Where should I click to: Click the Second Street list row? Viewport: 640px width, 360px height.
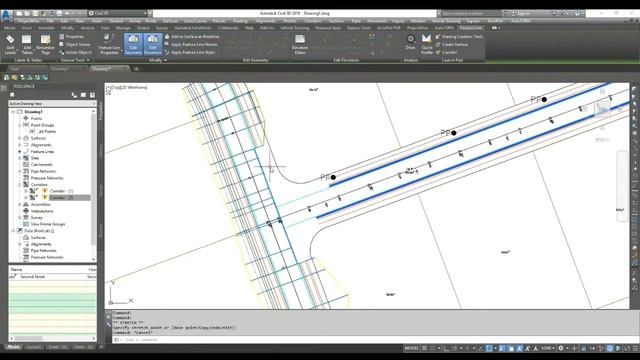52,277
